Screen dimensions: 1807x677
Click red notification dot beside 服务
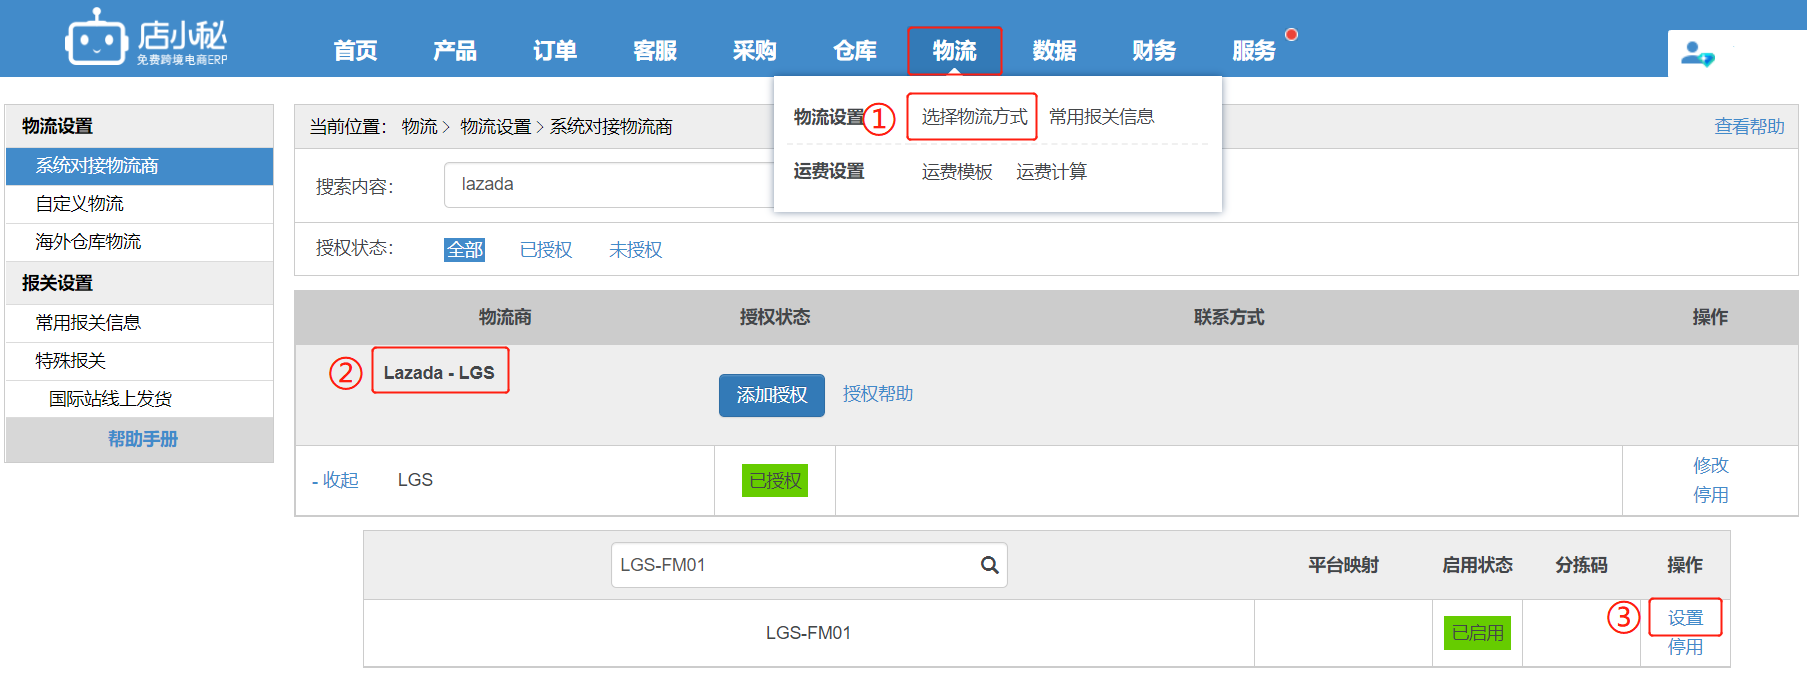point(1291,34)
